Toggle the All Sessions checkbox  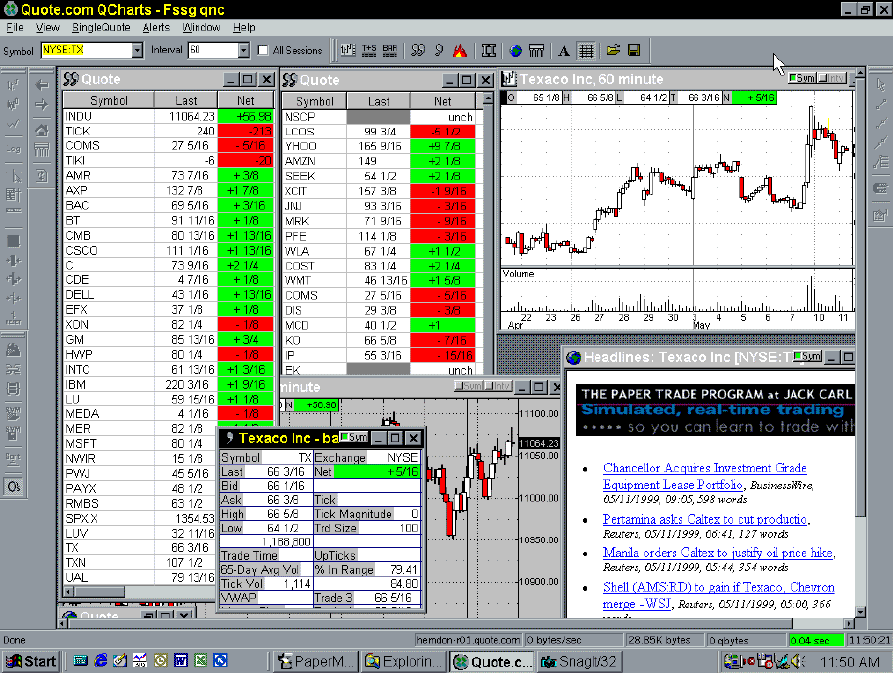click(263, 50)
